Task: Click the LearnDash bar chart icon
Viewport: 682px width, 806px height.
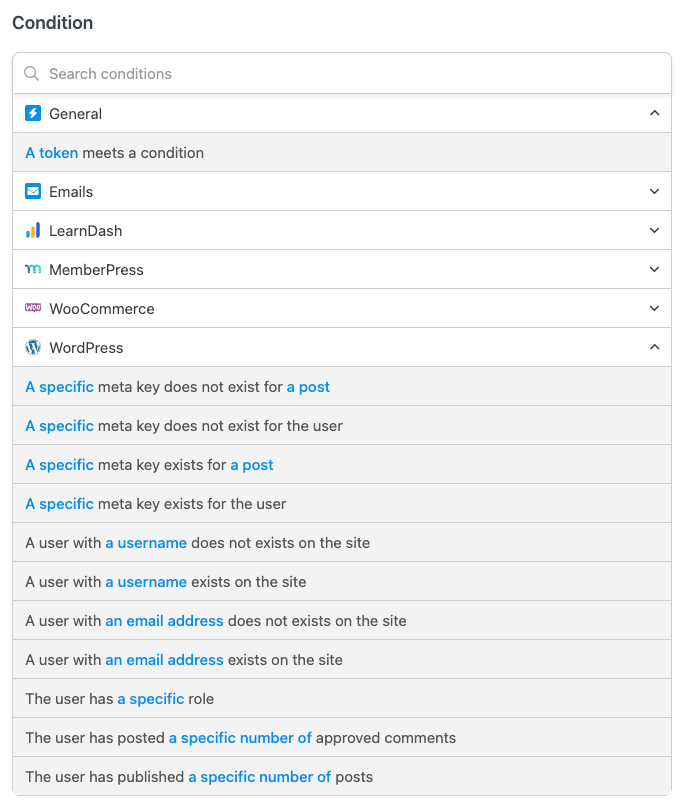Action: (33, 230)
